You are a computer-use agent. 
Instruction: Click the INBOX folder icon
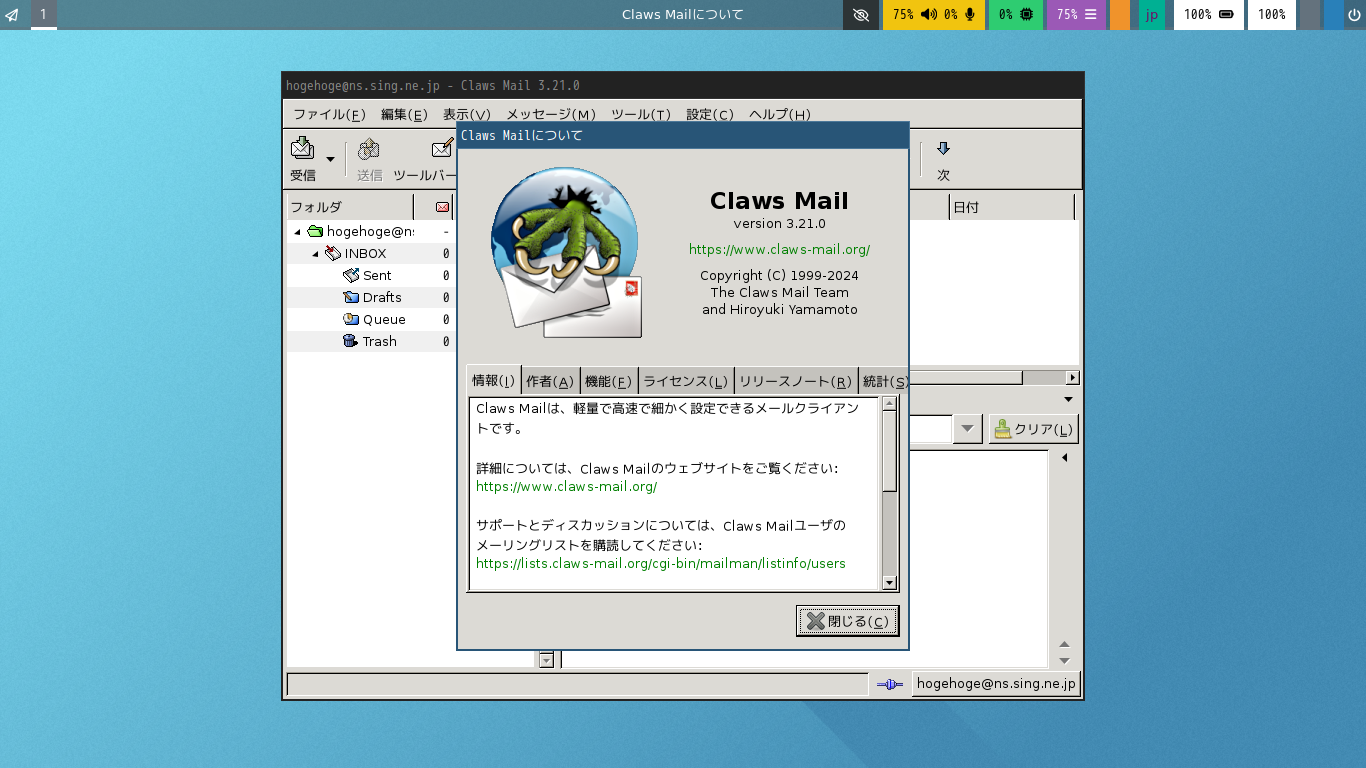[x=333, y=254]
